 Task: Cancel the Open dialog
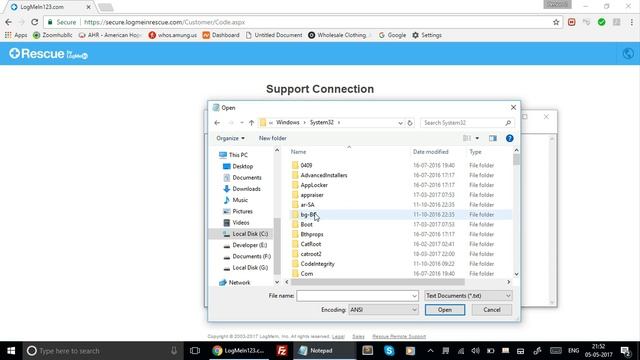(x=492, y=310)
